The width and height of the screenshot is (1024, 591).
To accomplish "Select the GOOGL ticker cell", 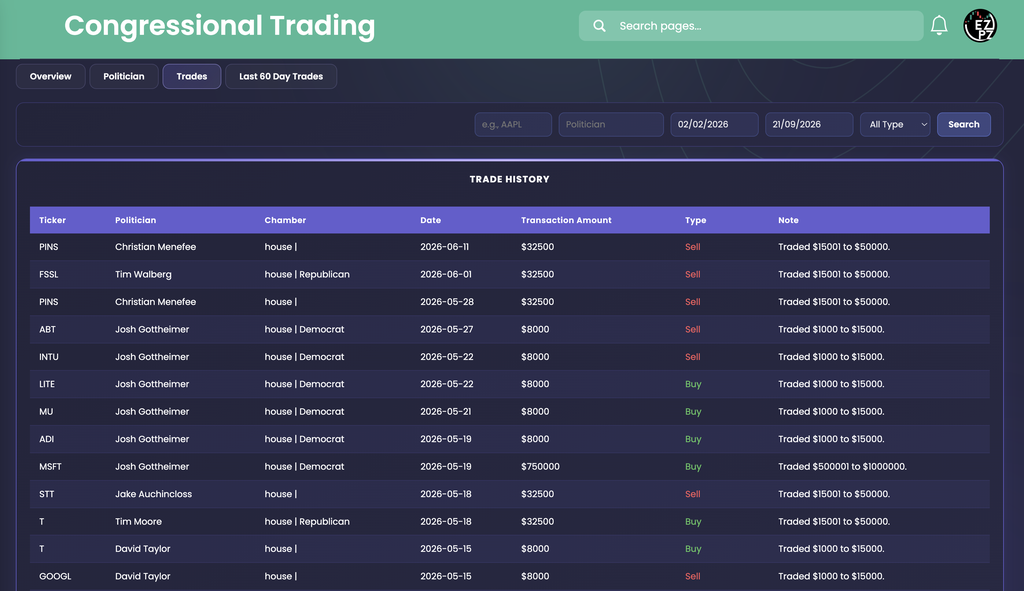I will [55, 576].
